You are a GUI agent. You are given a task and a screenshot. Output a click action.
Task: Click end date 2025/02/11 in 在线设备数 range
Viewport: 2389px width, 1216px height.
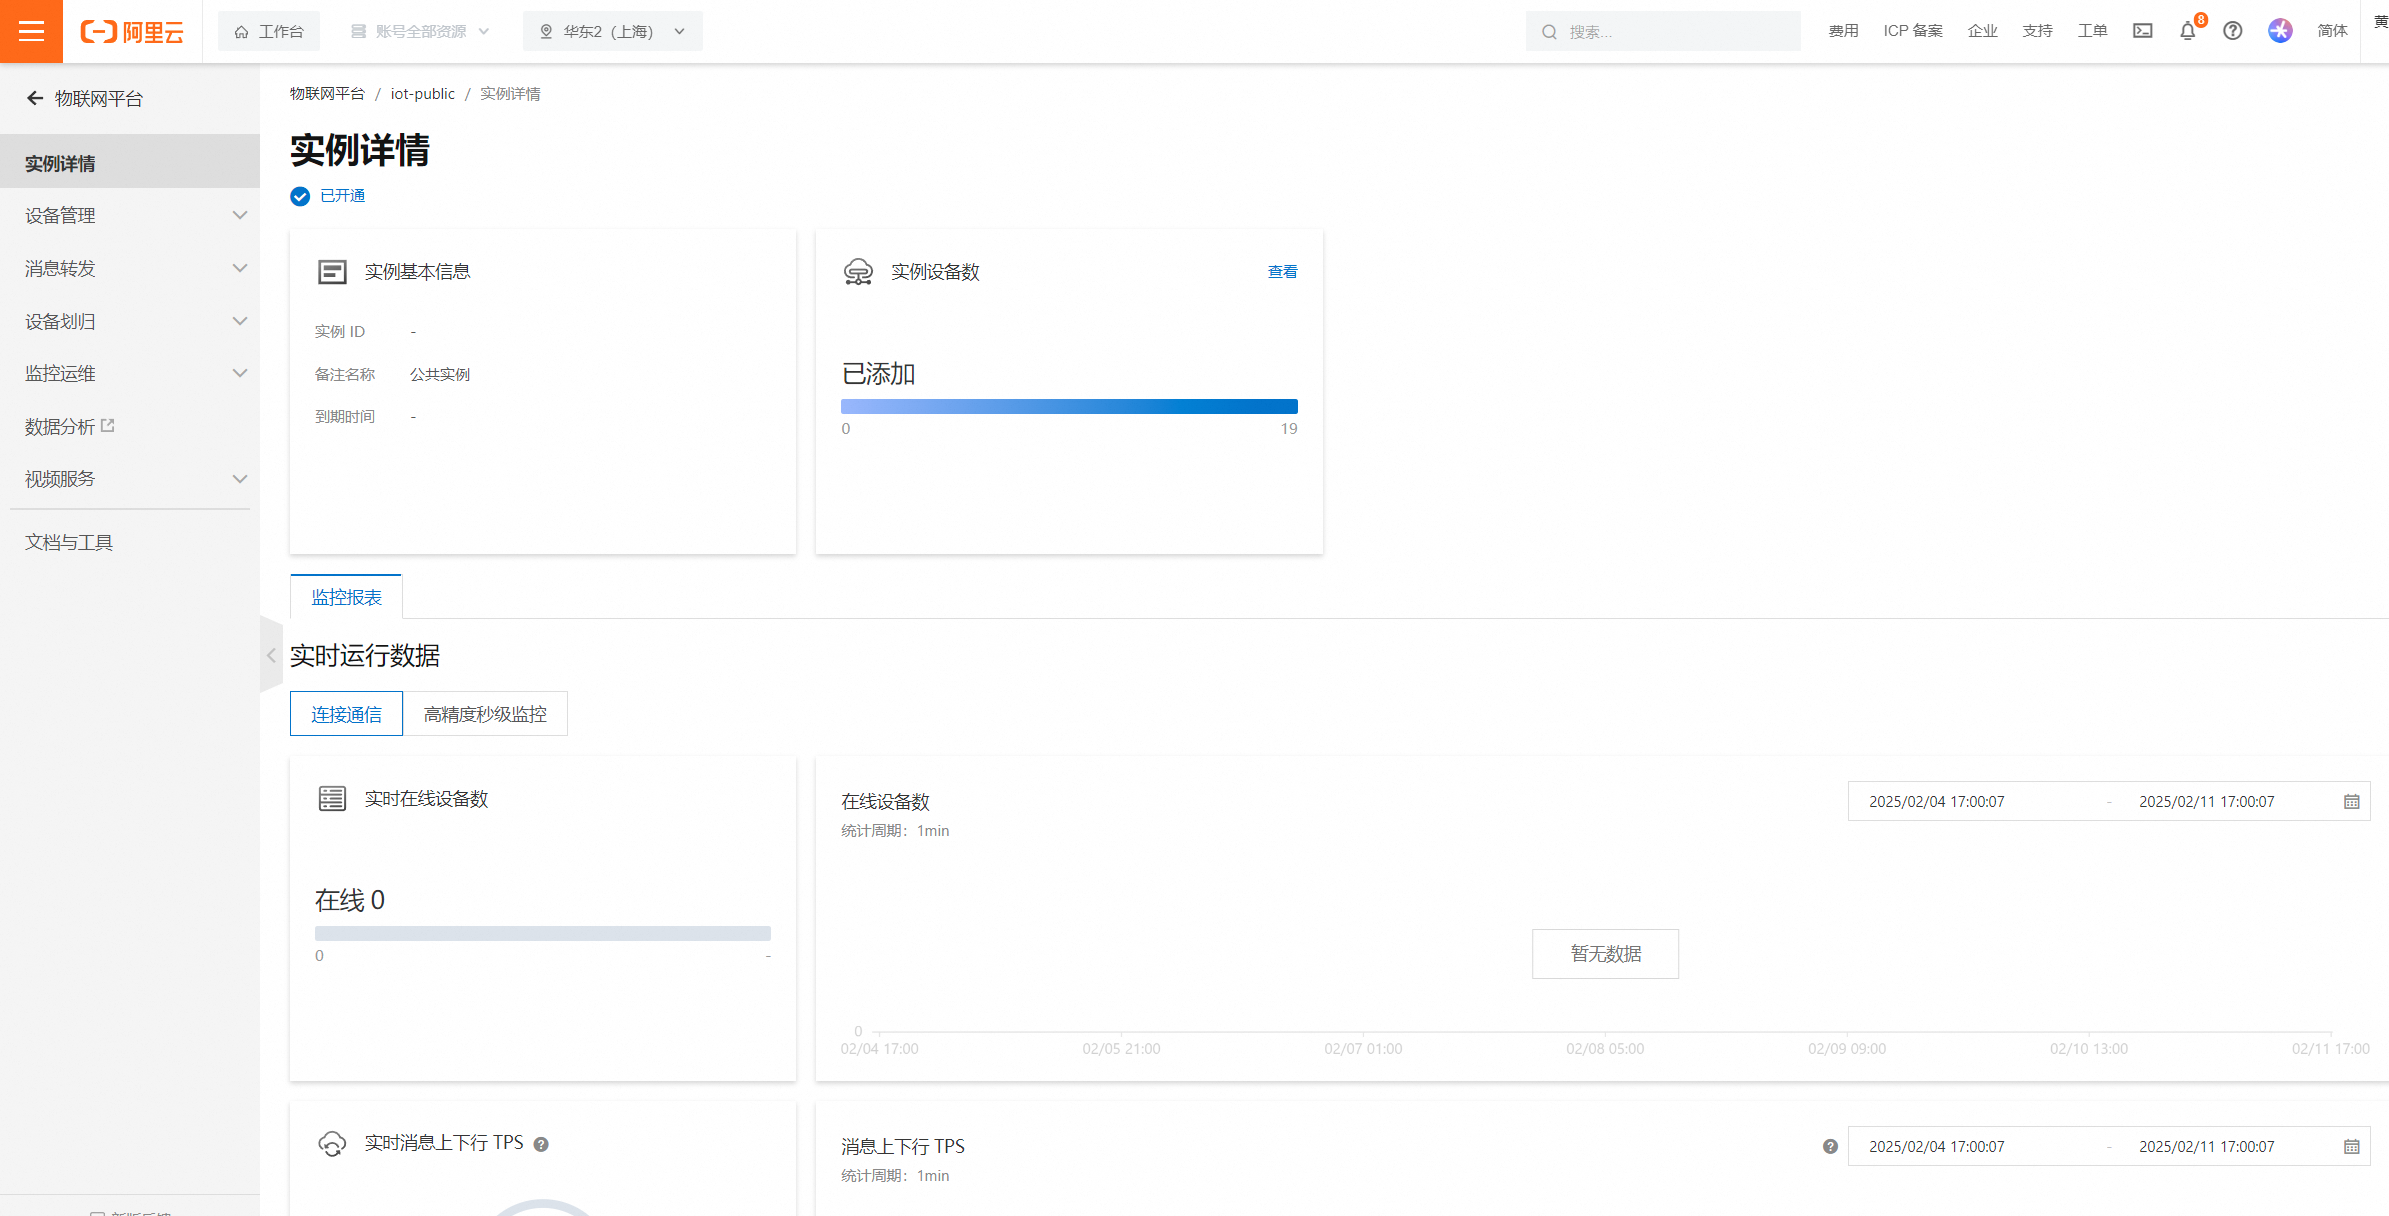2207,802
